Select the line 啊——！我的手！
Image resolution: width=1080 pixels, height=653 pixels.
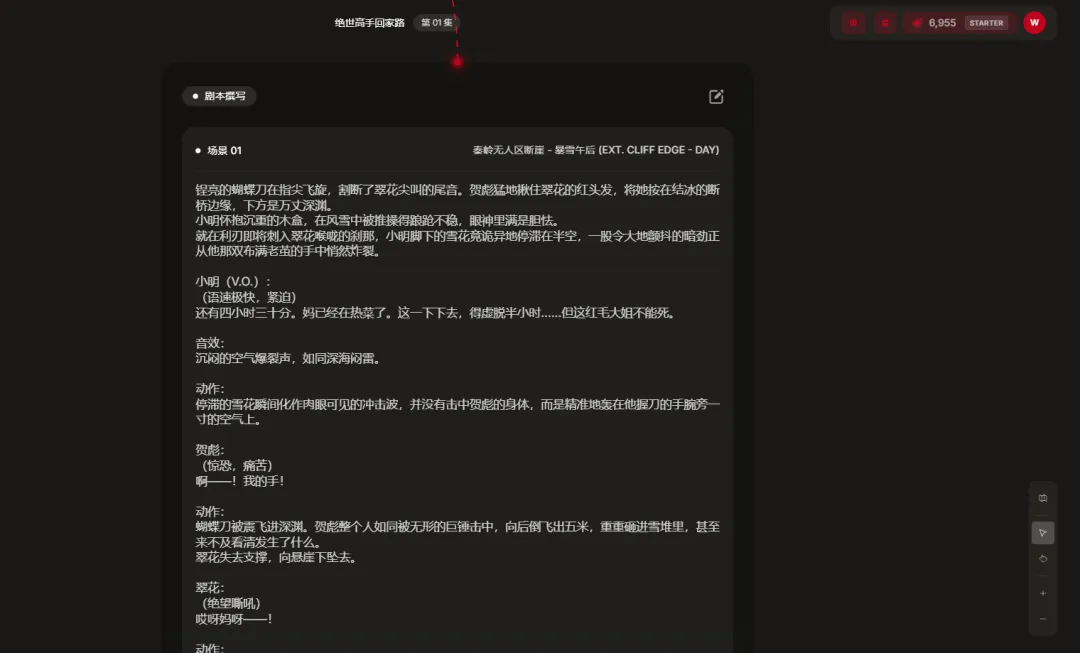coord(240,481)
